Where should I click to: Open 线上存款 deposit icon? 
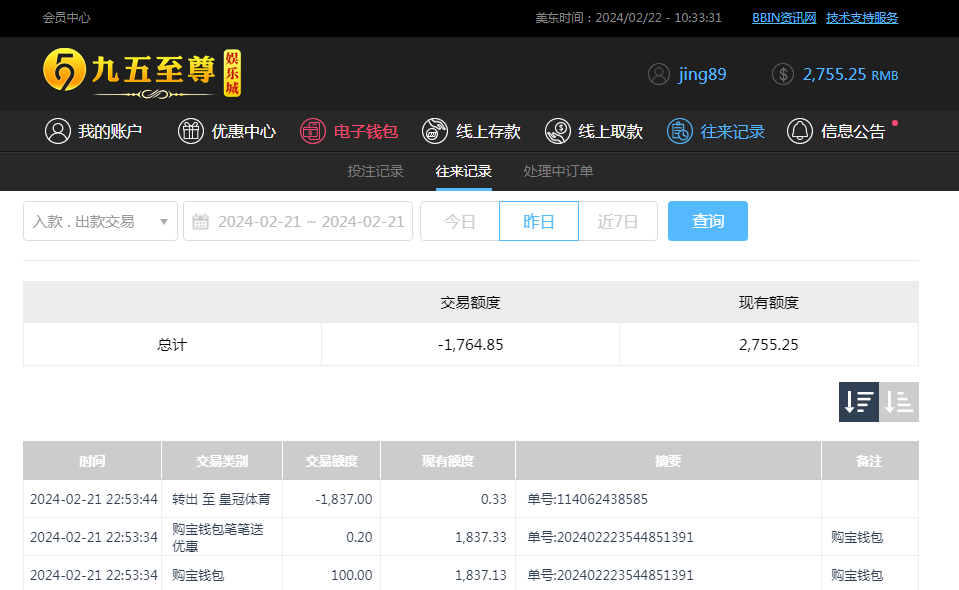[435, 131]
